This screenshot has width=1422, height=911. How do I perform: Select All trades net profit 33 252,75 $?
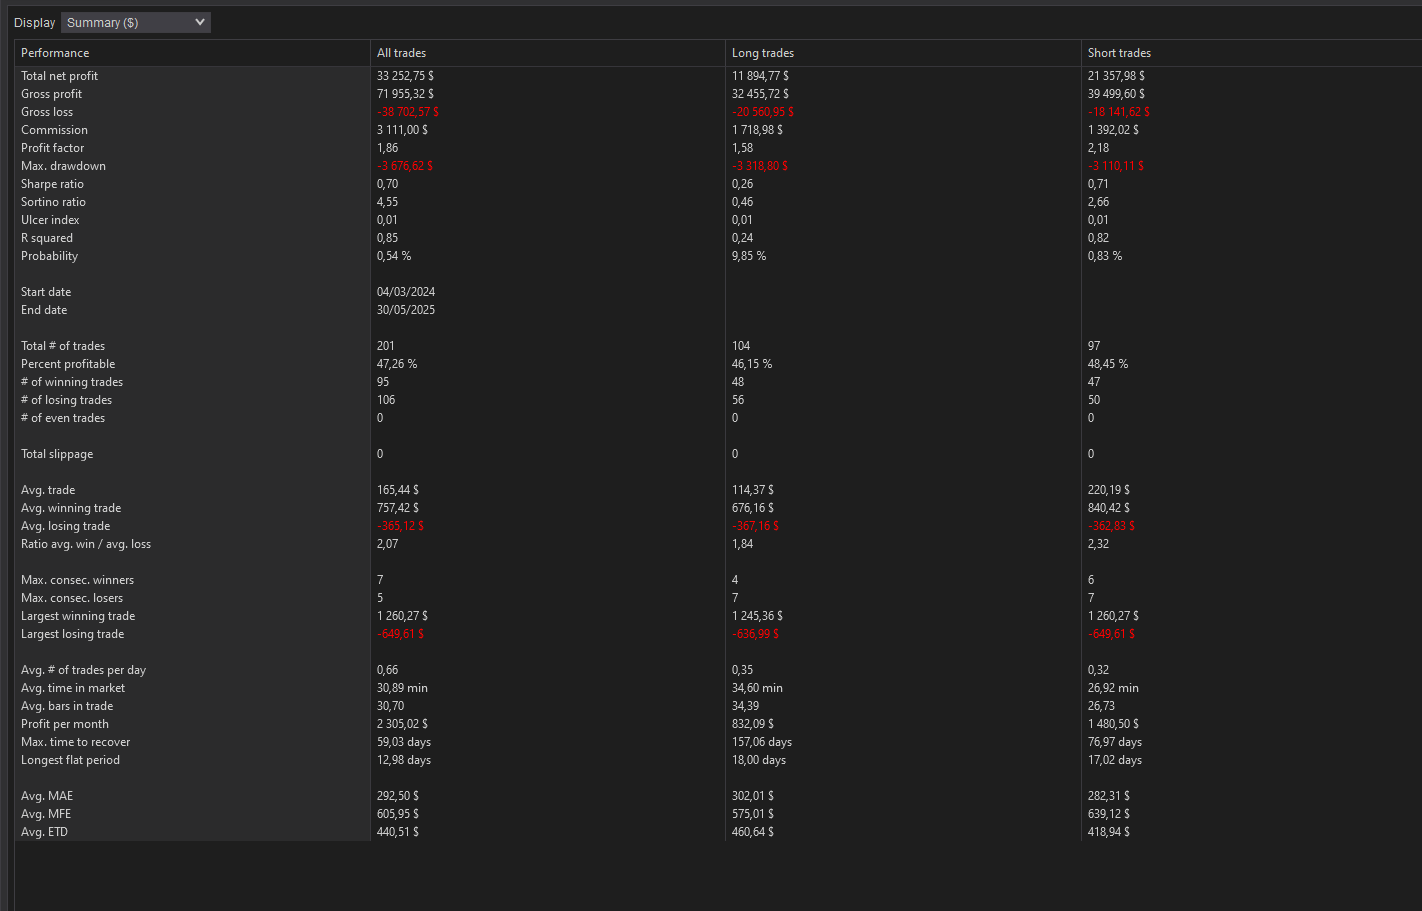pos(405,76)
